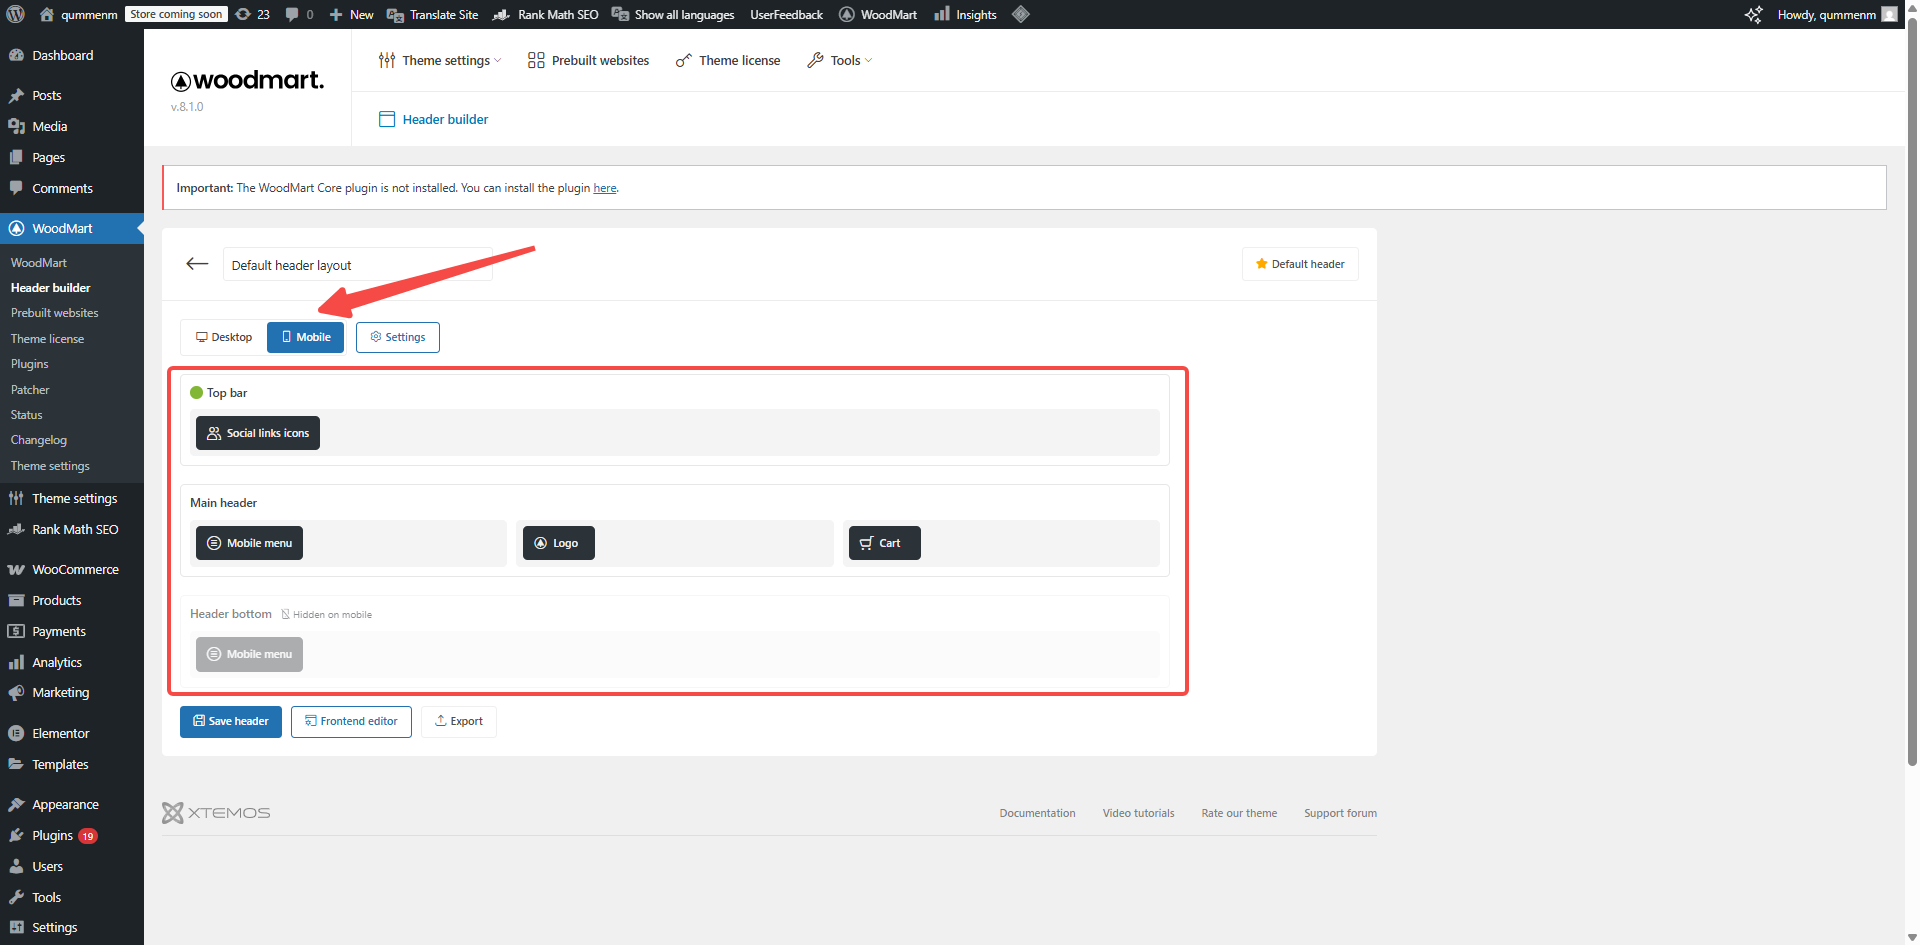The height and width of the screenshot is (945, 1920).
Task: Open Prebuilt websites section
Action: [587, 60]
